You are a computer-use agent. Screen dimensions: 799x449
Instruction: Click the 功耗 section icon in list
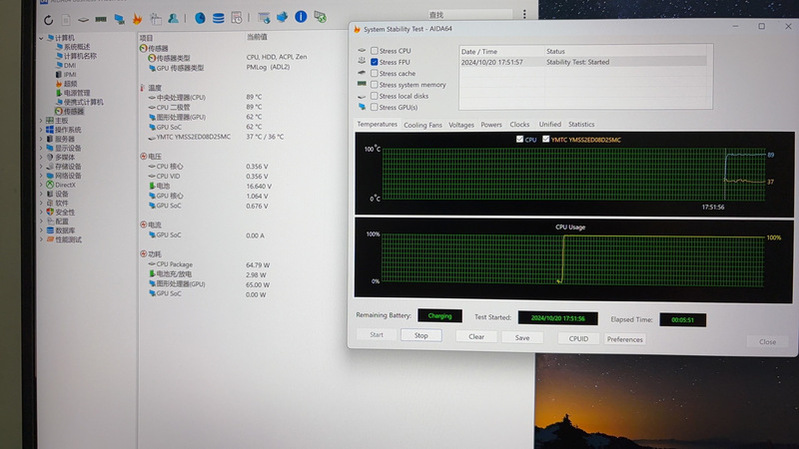[143, 254]
